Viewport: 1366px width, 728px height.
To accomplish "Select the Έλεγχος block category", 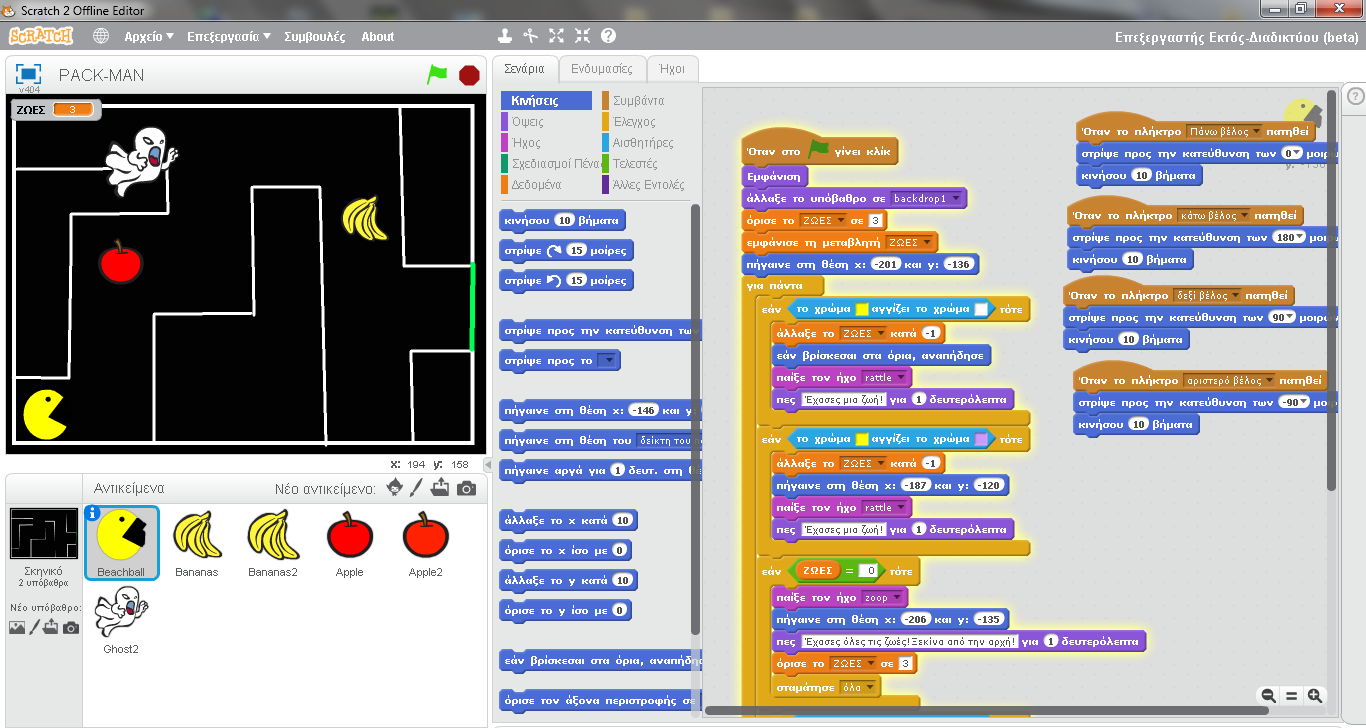I will click(646, 122).
